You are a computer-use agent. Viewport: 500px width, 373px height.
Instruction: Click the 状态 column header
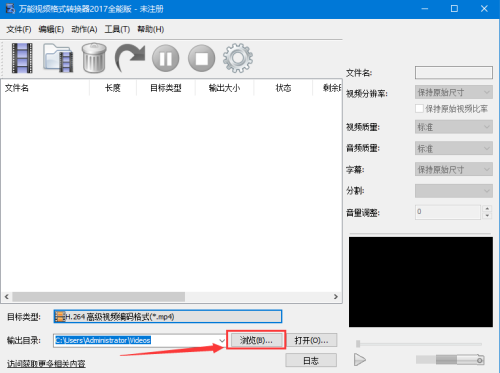click(283, 88)
